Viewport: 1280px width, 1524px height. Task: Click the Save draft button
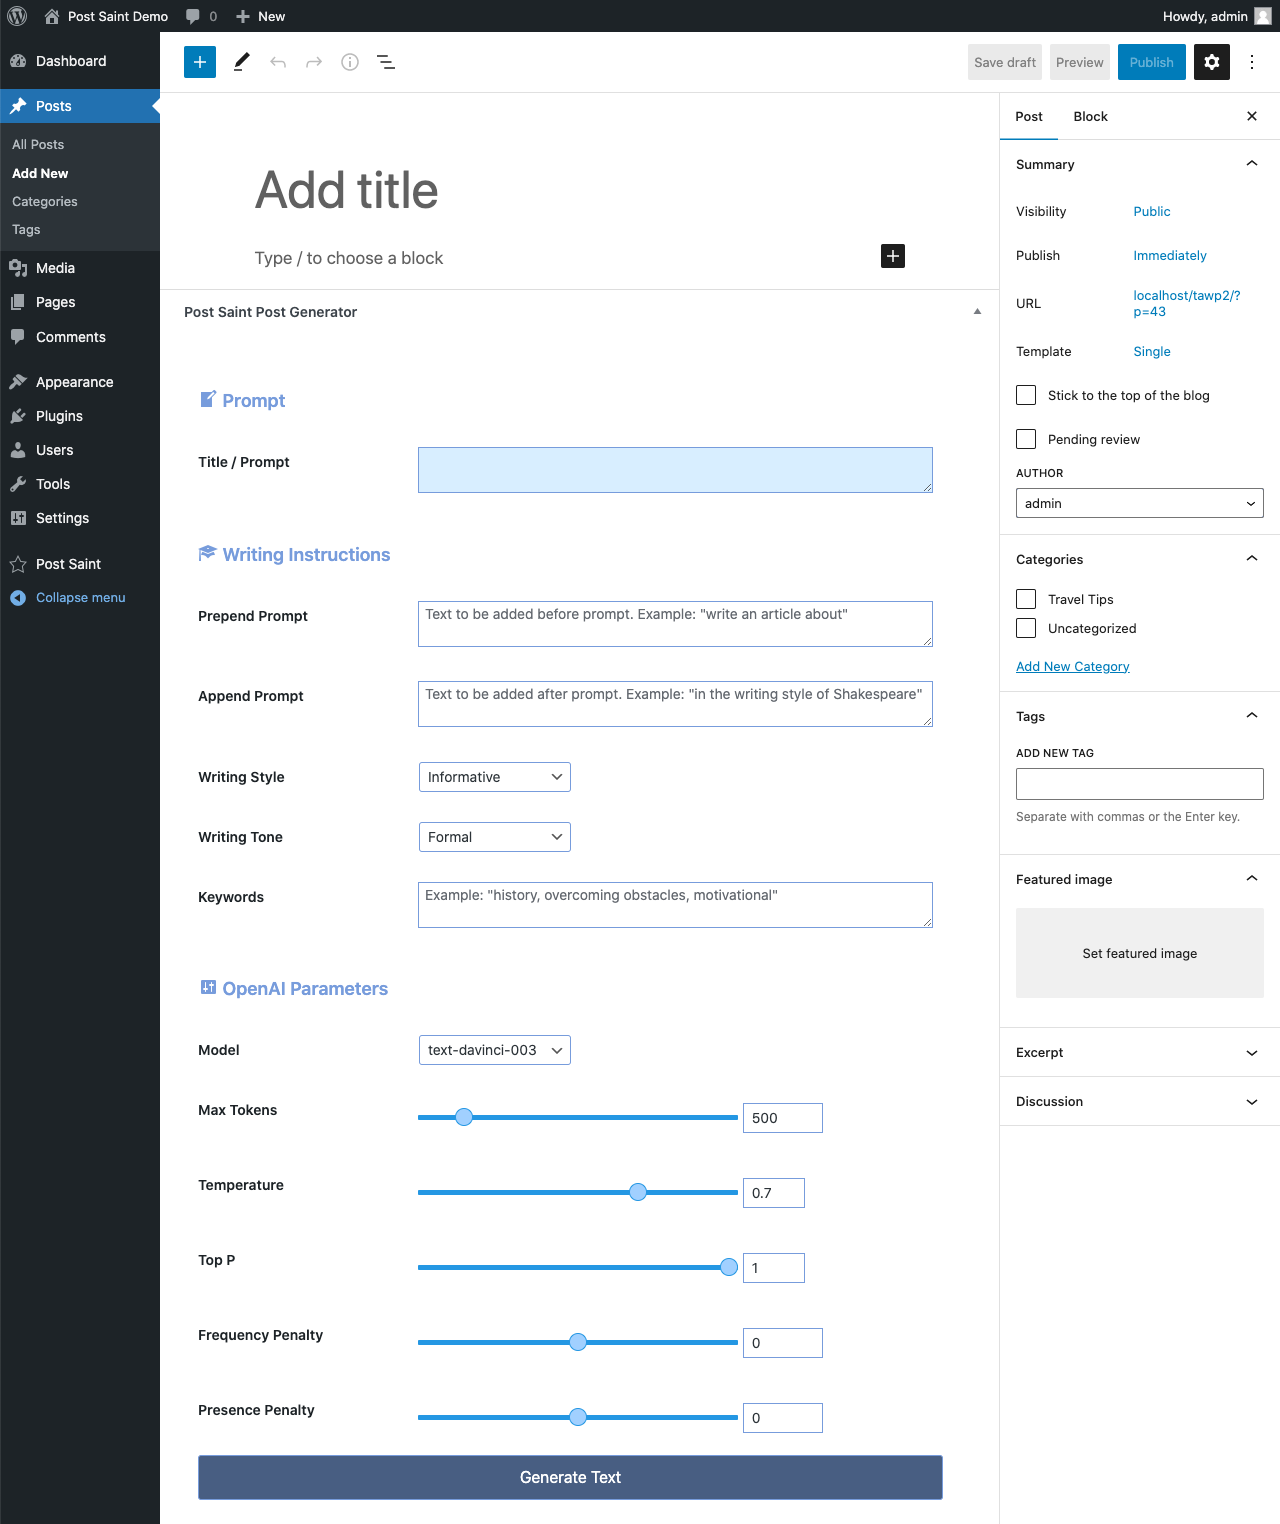pyautogui.click(x=1005, y=62)
